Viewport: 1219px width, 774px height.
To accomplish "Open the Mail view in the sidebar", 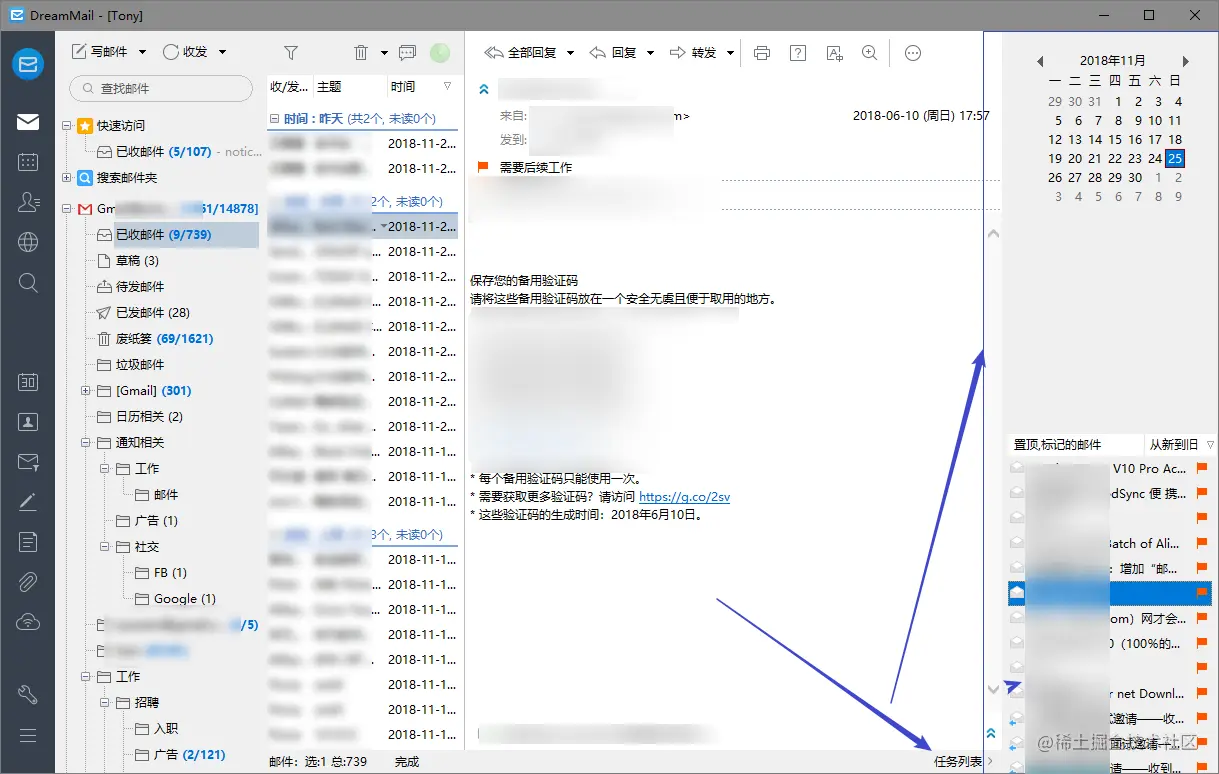I will click(x=28, y=122).
